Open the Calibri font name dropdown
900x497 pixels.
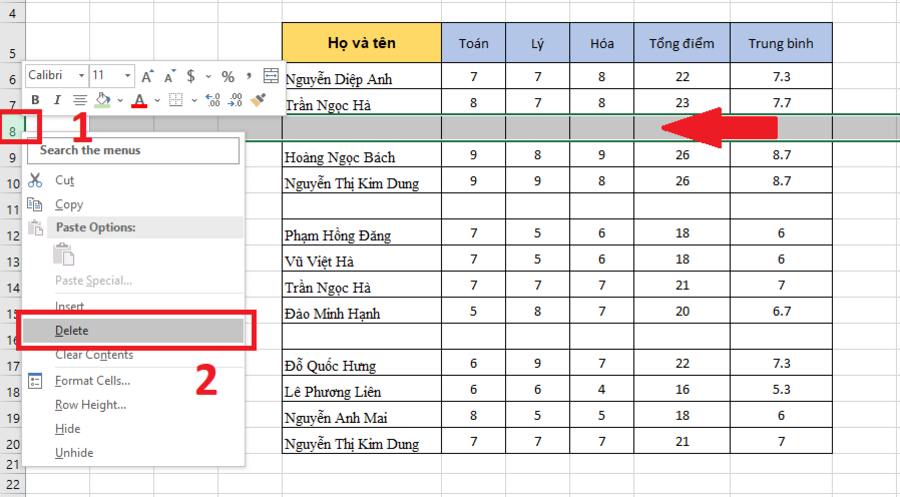82,76
